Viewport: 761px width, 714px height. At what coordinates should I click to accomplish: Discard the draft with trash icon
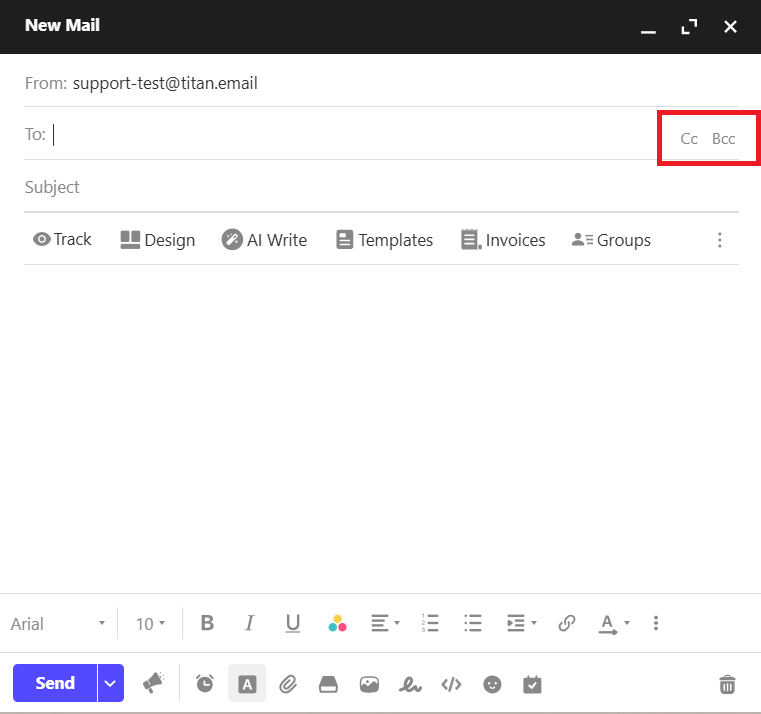point(727,684)
